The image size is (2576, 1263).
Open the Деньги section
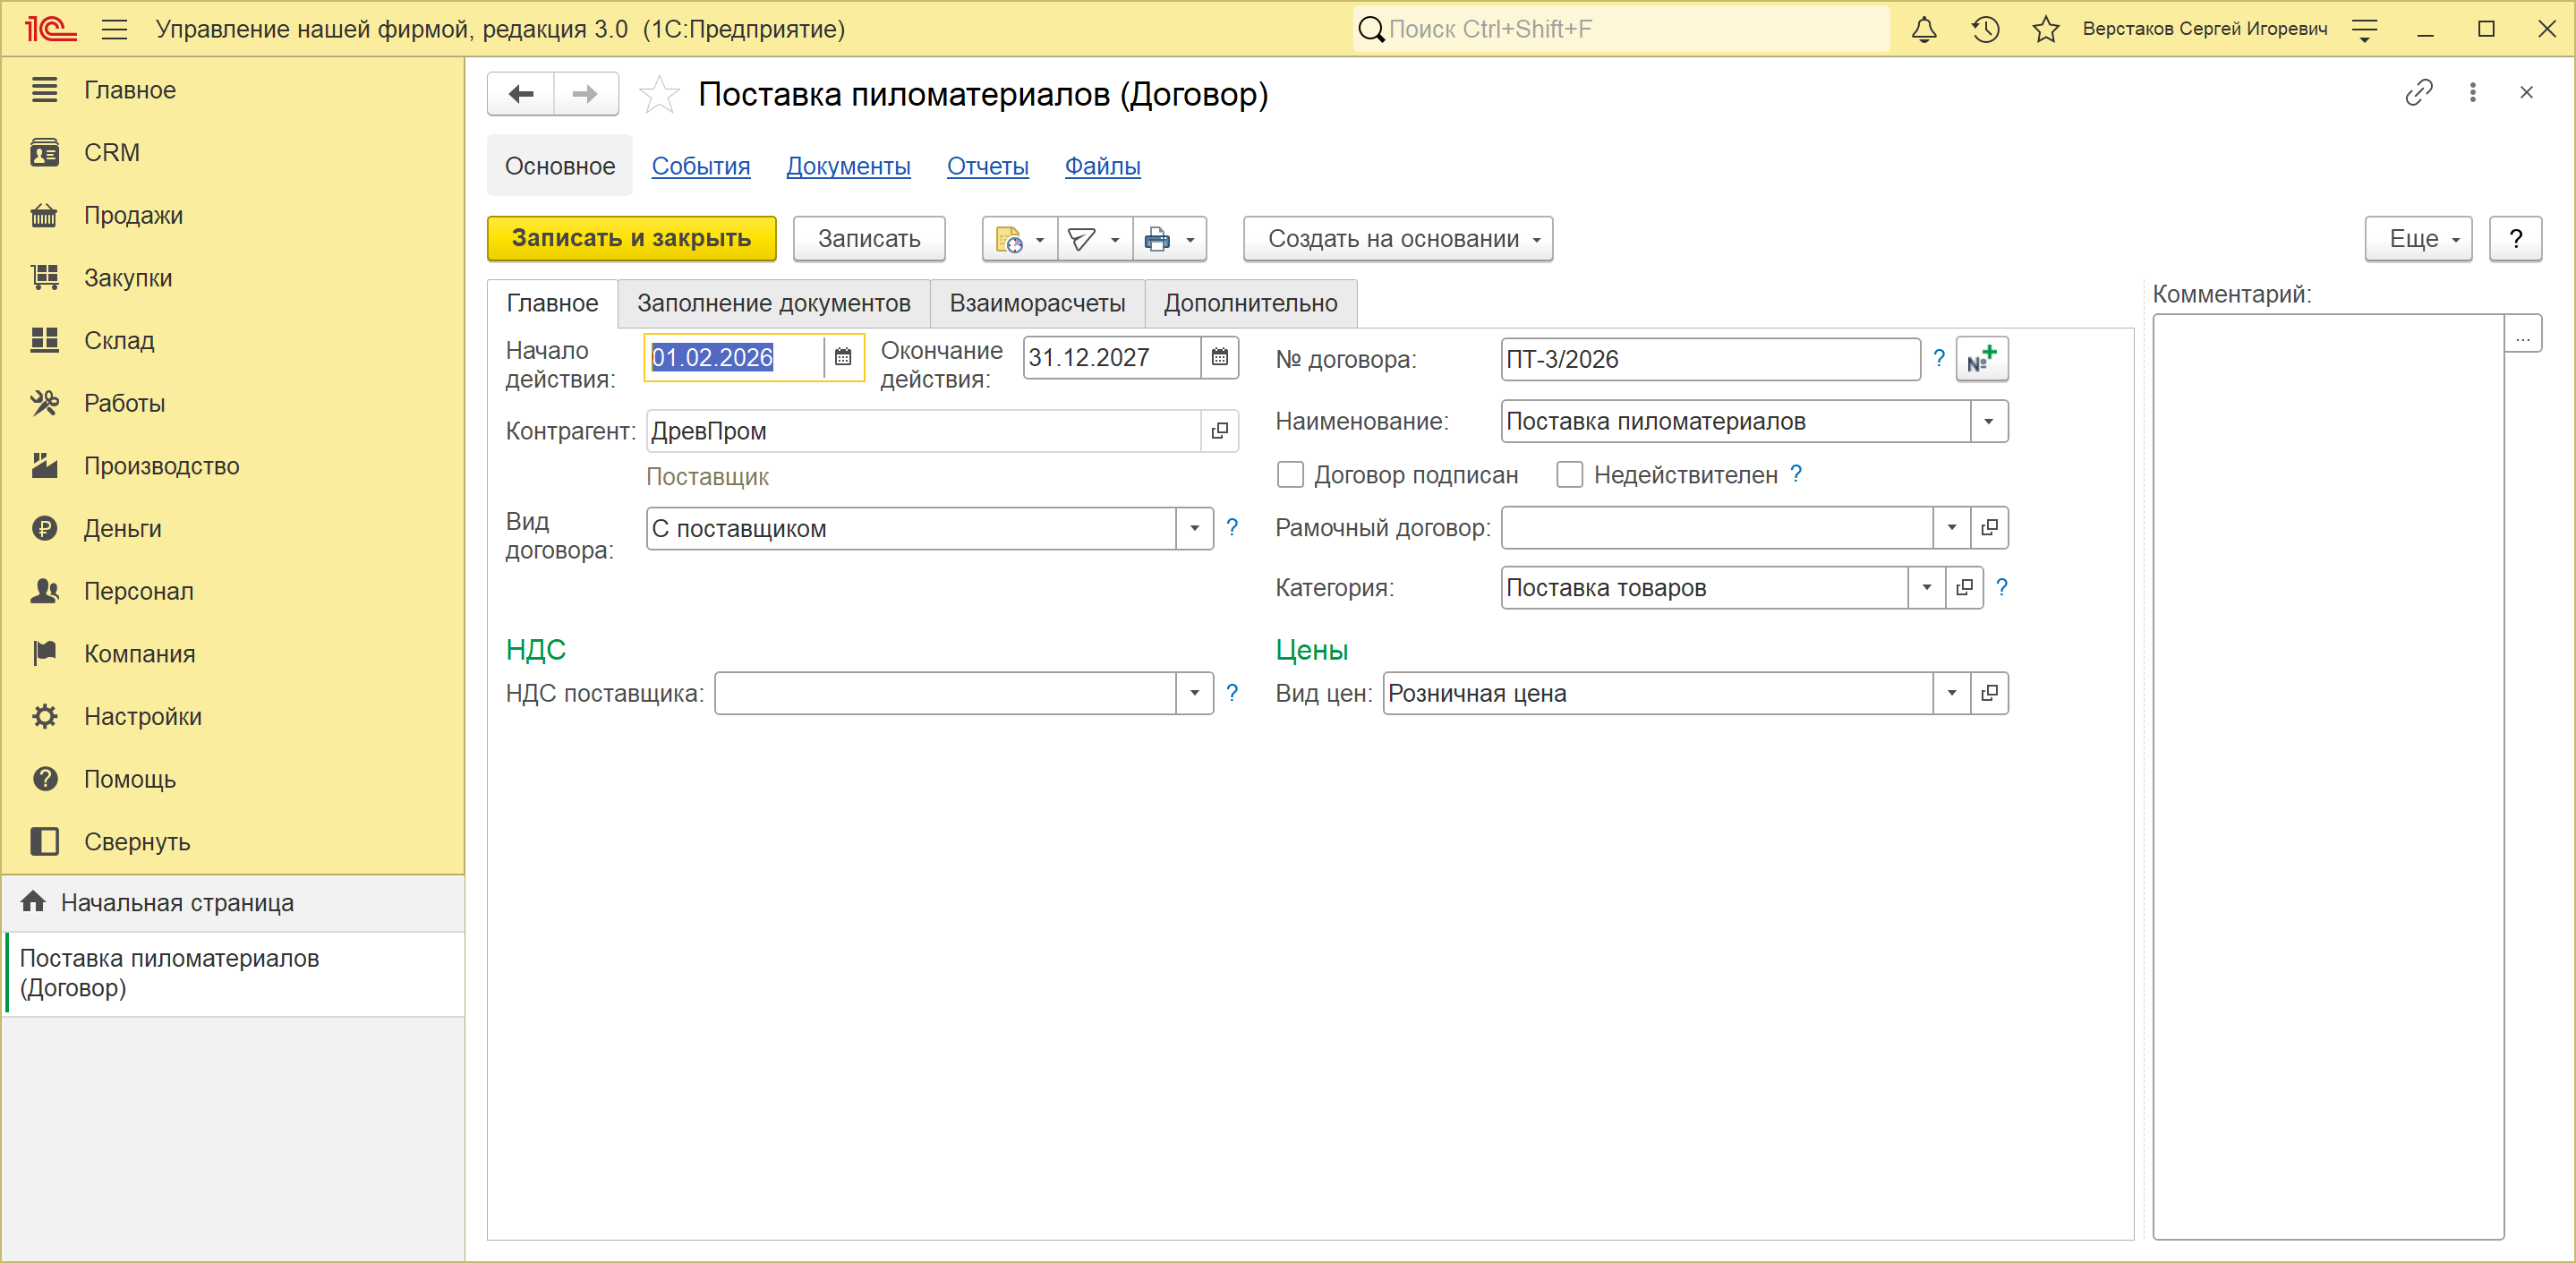[122, 528]
